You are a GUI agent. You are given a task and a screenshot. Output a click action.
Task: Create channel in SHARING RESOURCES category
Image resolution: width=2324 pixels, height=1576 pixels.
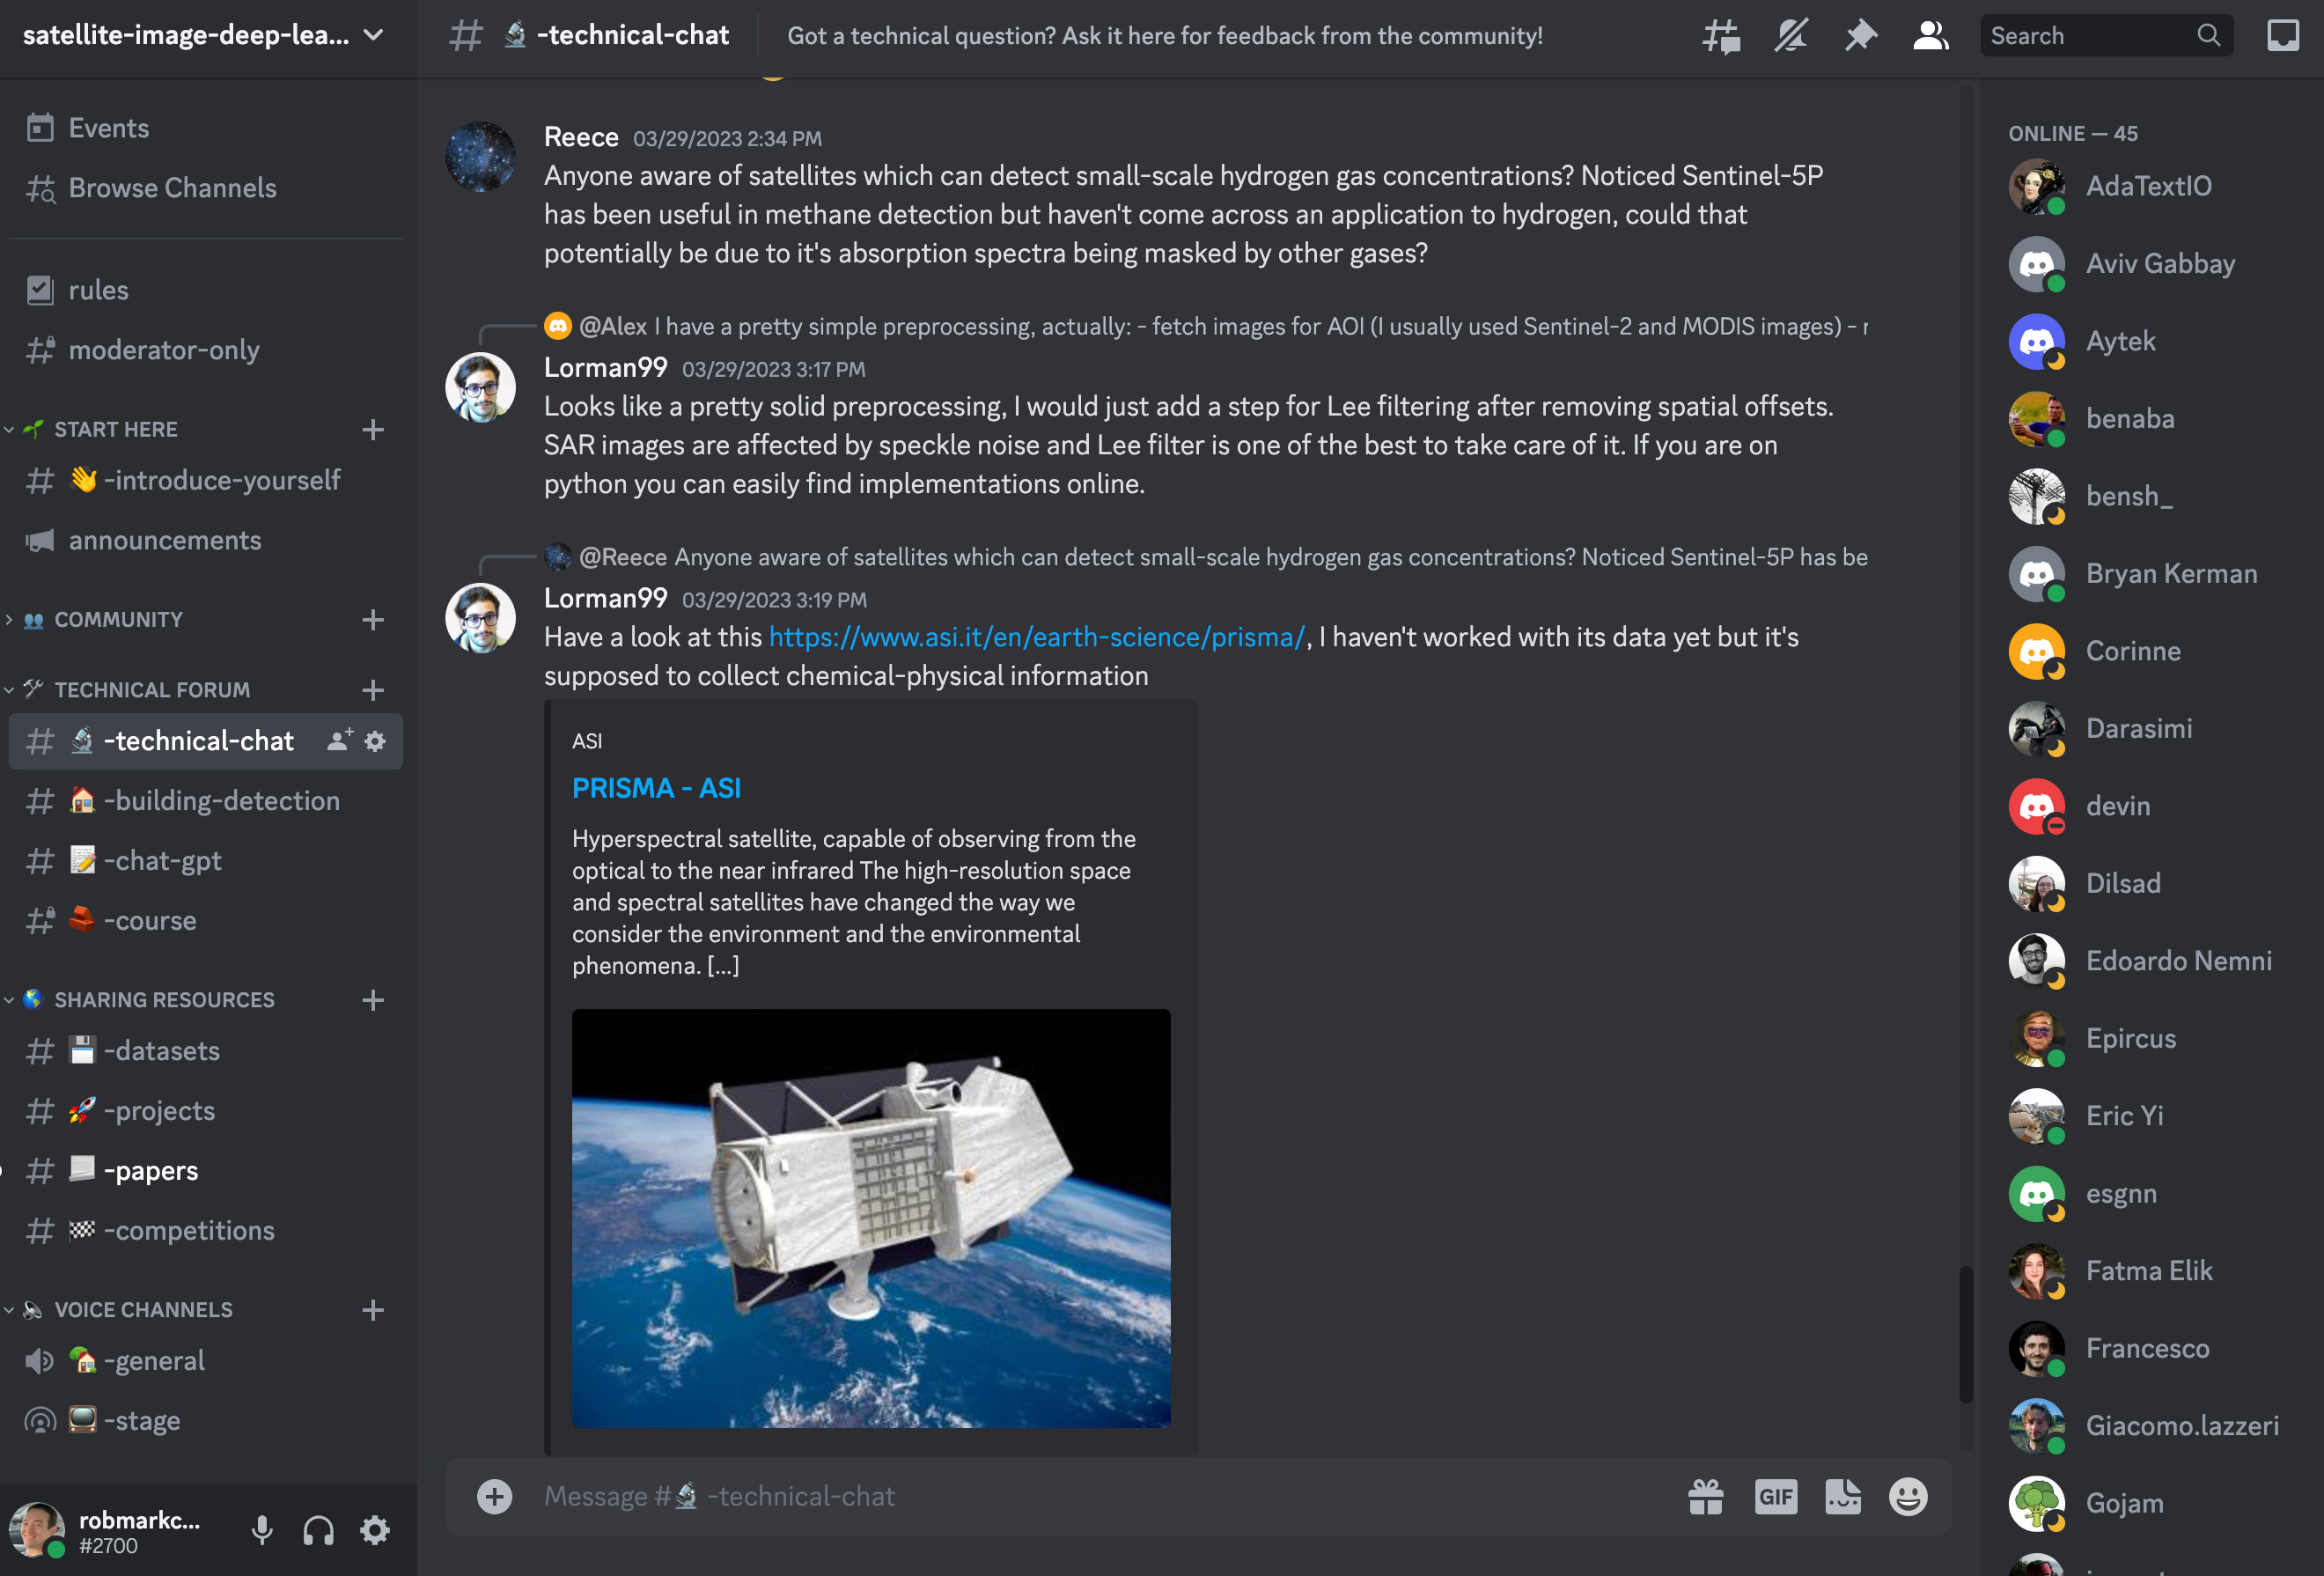[x=373, y=1000]
